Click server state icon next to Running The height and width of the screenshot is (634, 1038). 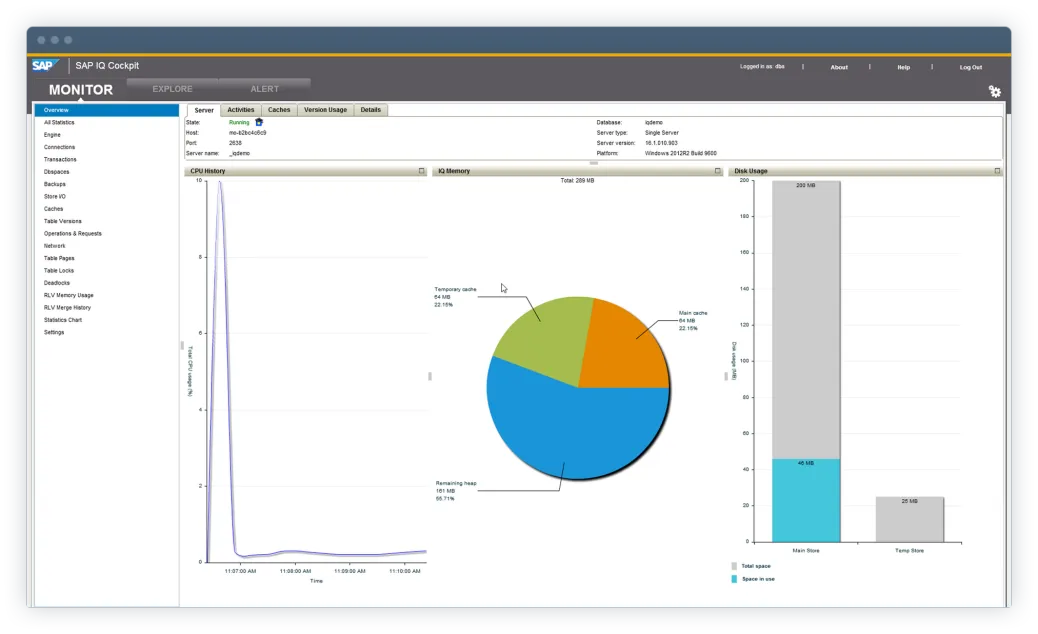259,122
